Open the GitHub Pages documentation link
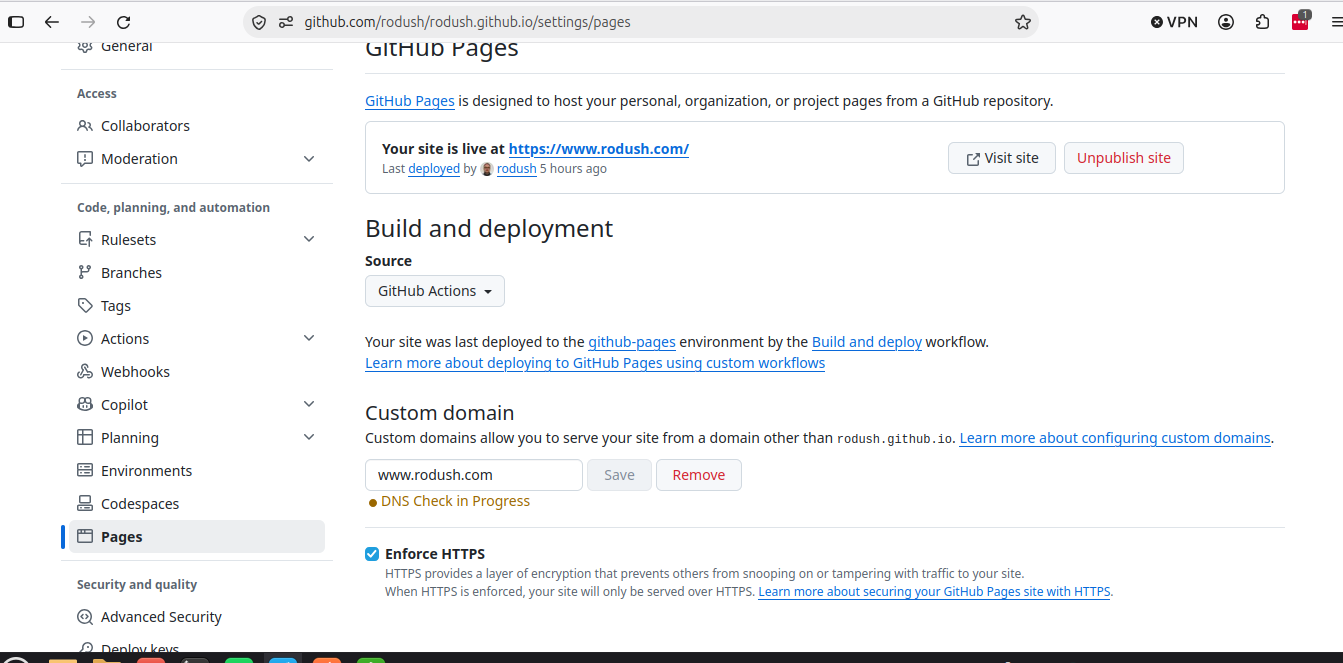The height and width of the screenshot is (663, 1343). [410, 101]
